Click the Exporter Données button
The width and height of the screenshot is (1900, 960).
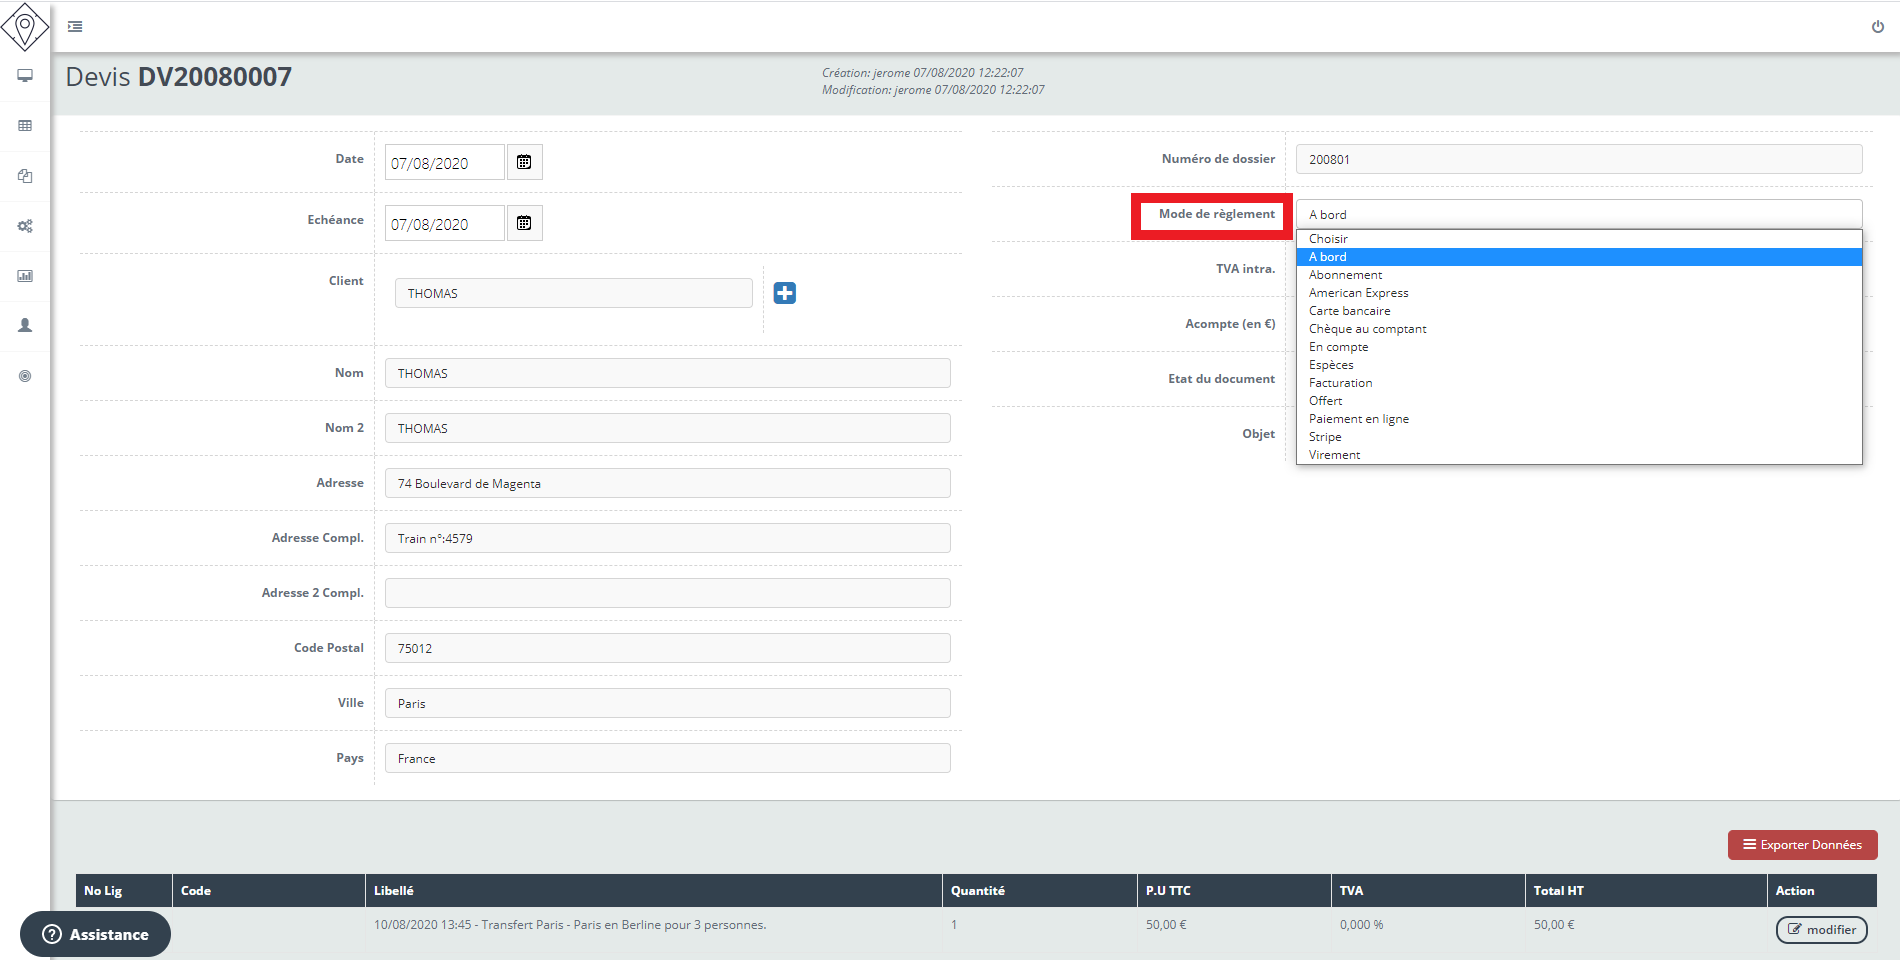[x=1802, y=845]
